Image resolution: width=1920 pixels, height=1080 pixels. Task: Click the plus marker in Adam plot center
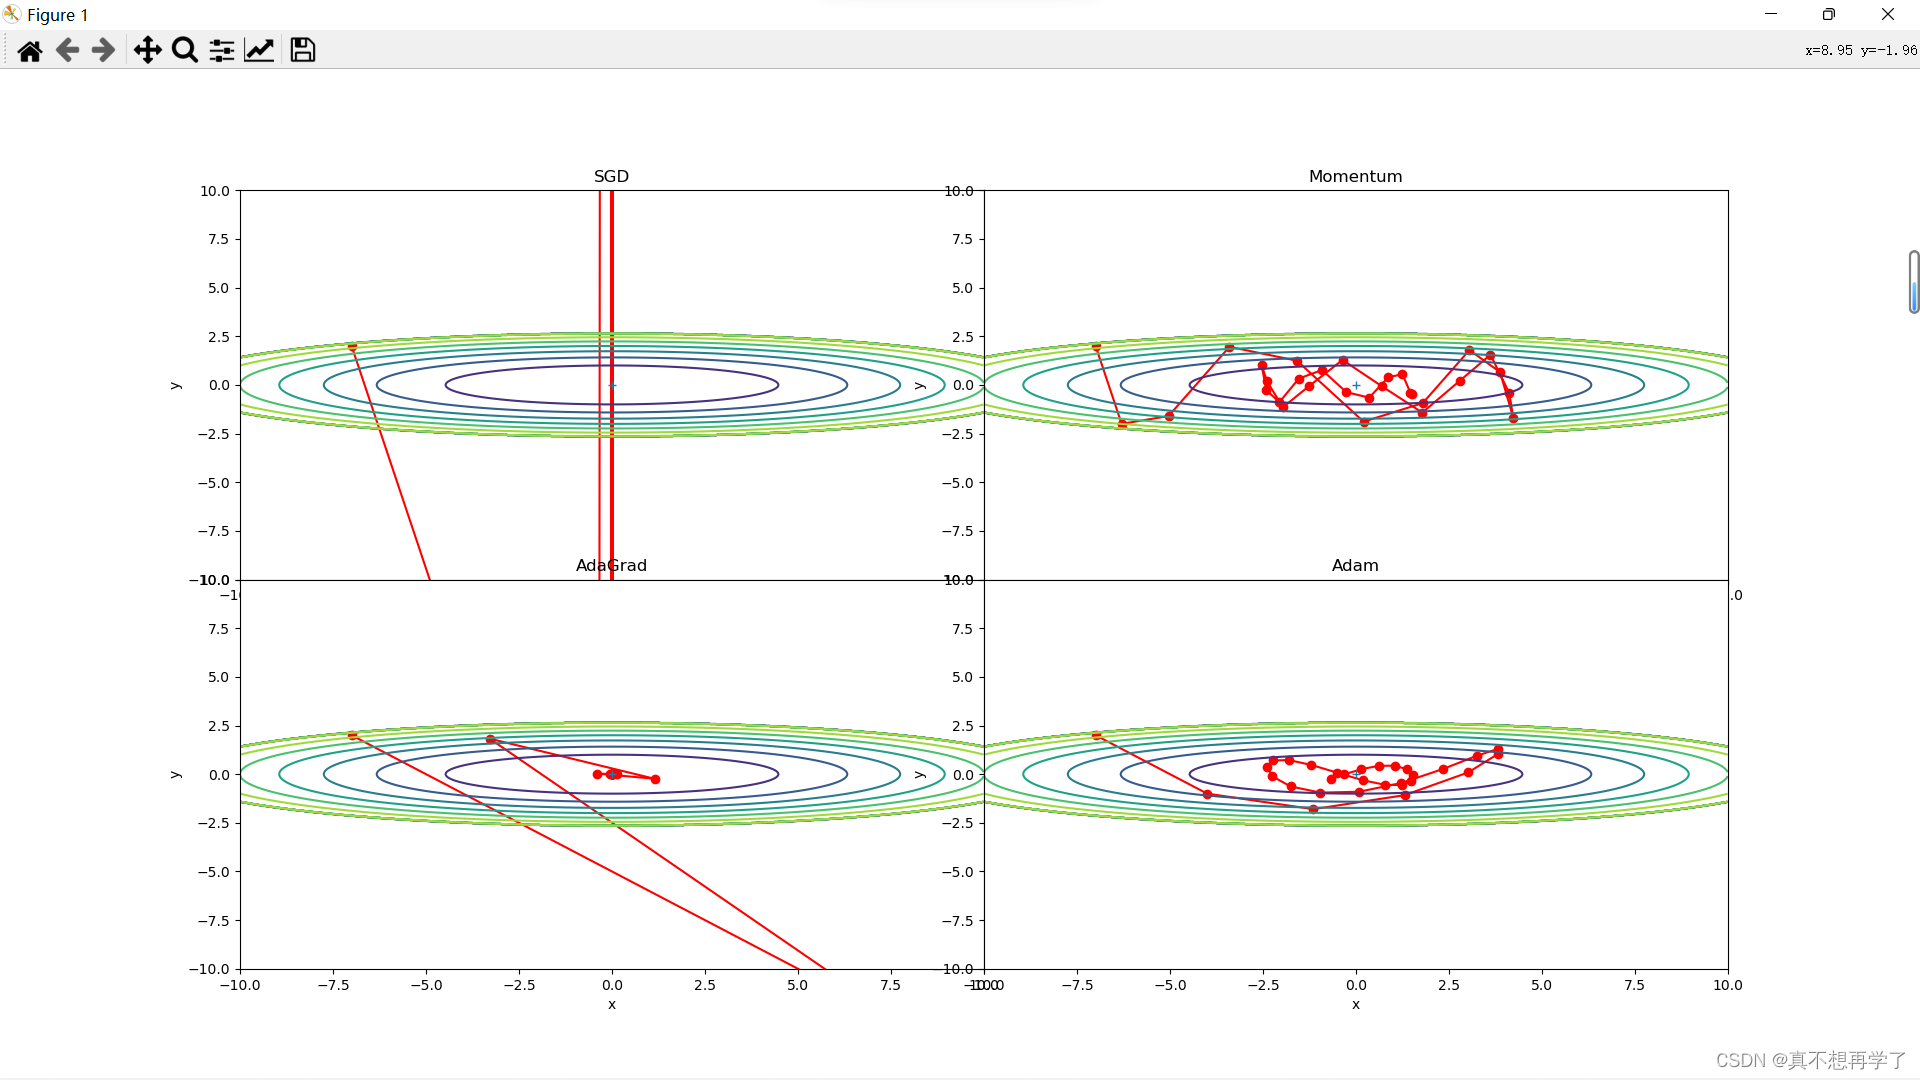click(x=1356, y=774)
